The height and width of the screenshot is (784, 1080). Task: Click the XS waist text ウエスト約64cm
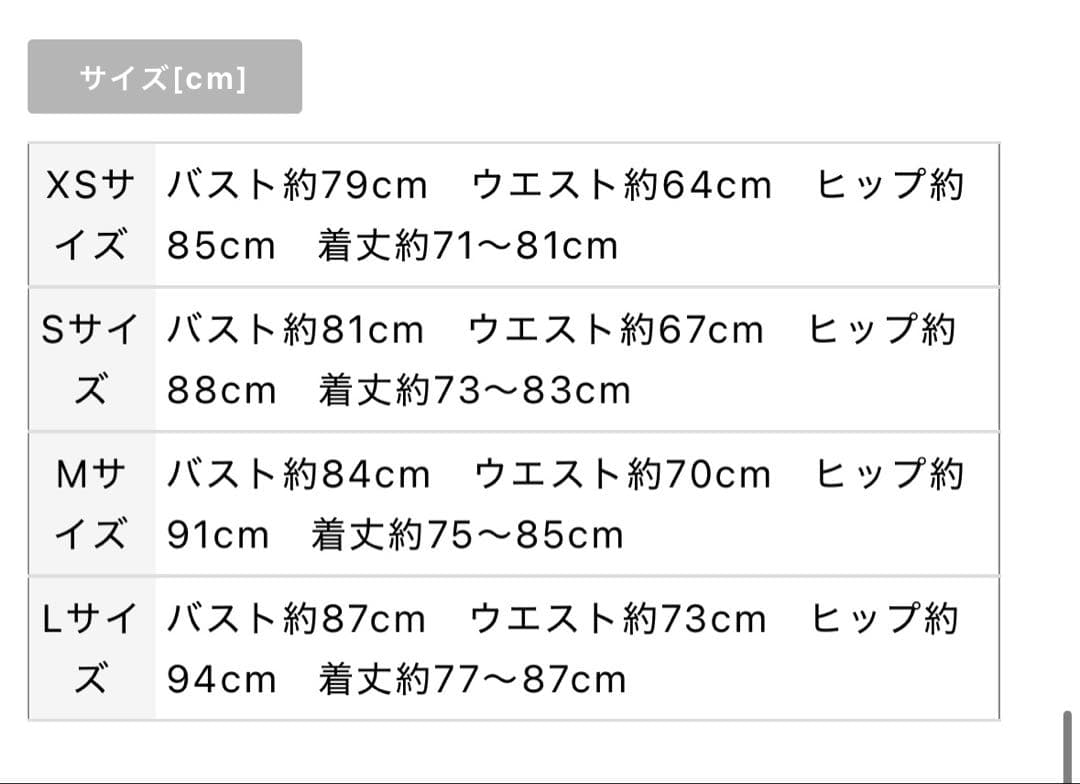(x=622, y=185)
